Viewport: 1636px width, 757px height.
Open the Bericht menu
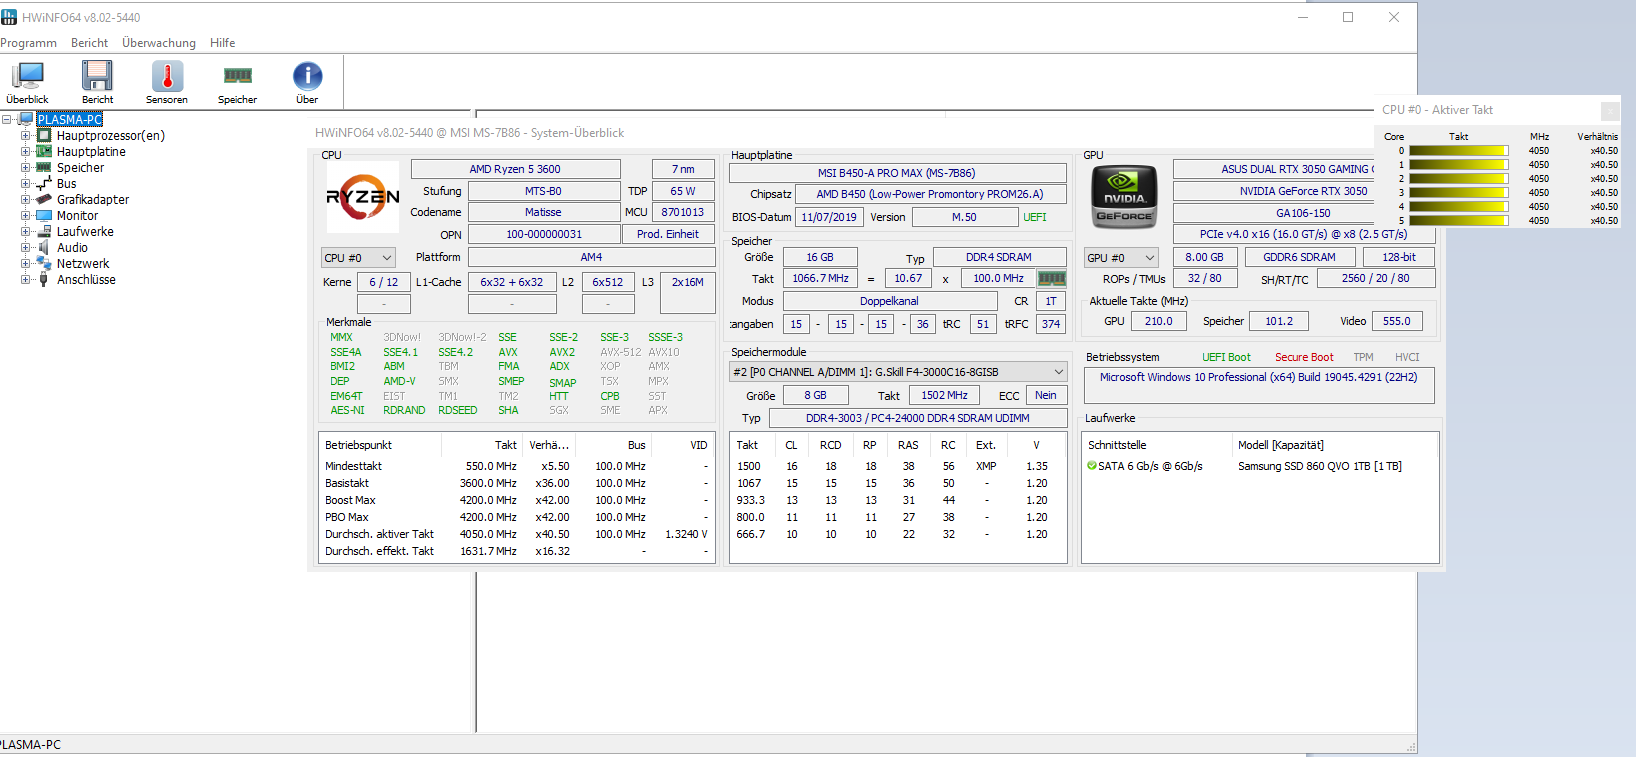pyautogui.click(x=89, y=43)
